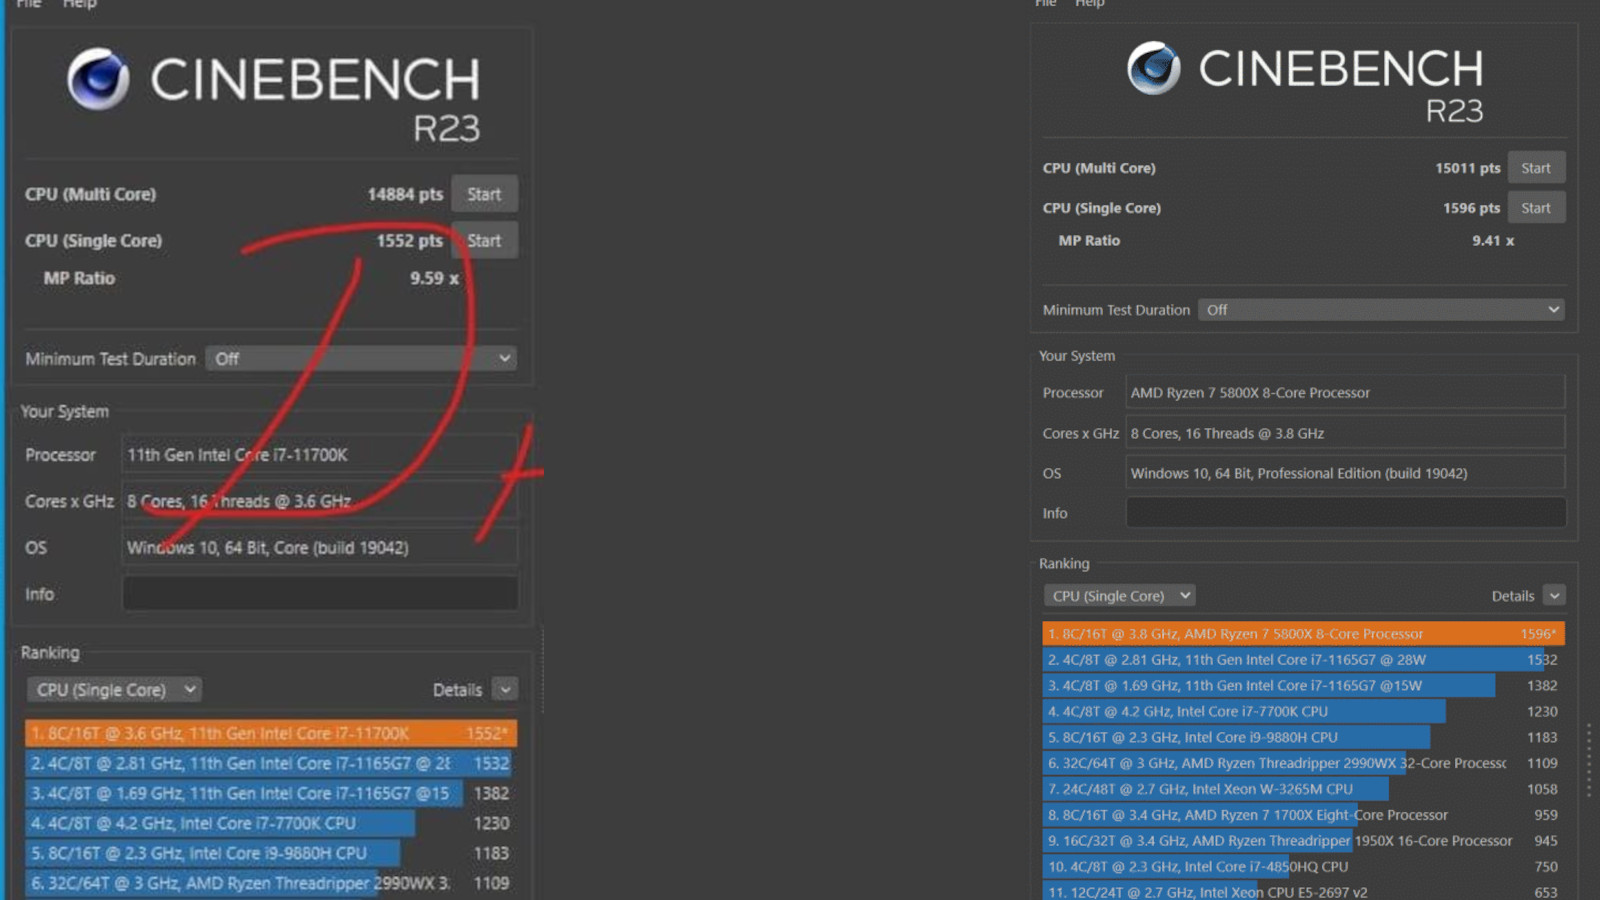Start the Multi Core test in left window
Screen dimensions: 1600x900
(x=484, y=194)
